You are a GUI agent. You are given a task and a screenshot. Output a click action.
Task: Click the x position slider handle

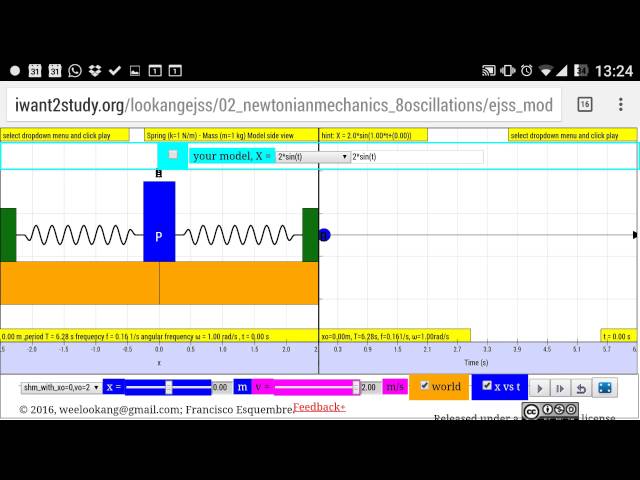tap(169, 387)
